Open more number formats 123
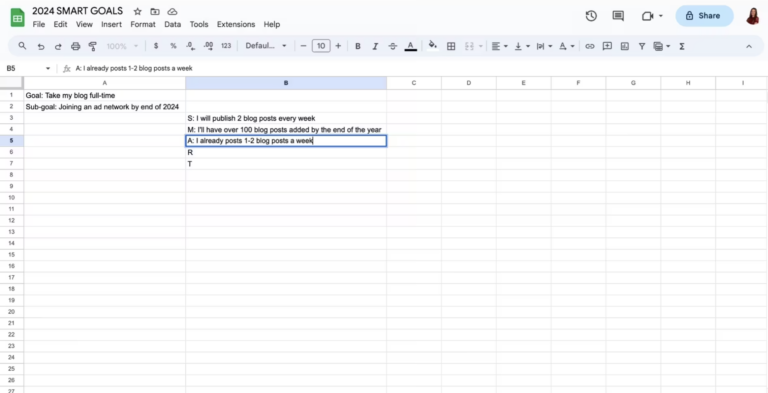 pyautogui.click(x=226, y=46)
